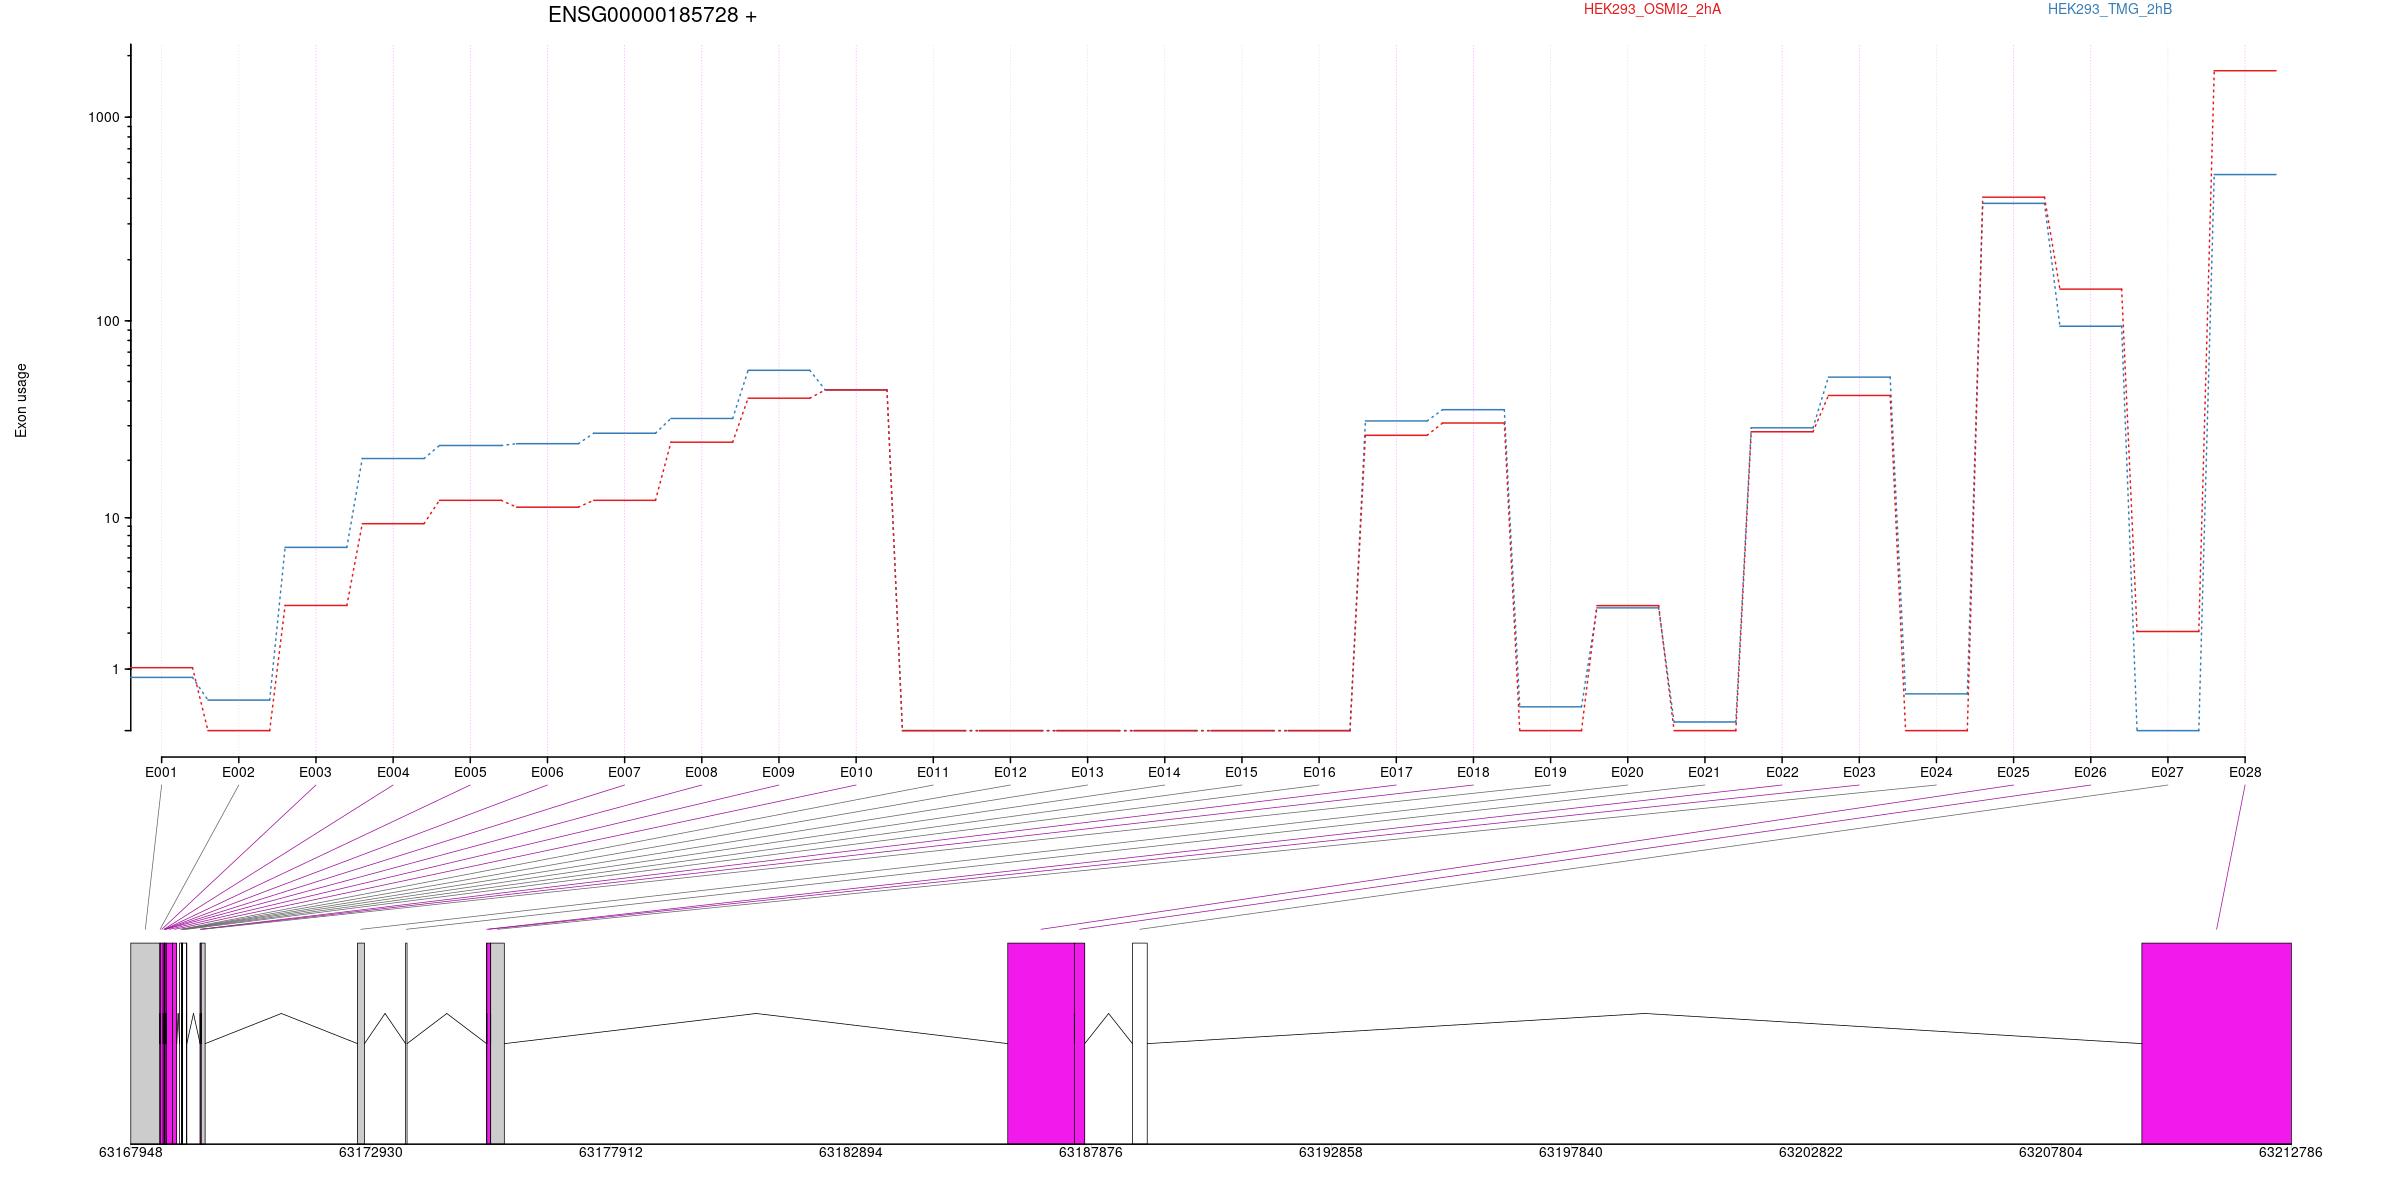The image size is (2400, 1200).
Task: Select exon label E004
Action: pyautogui.click(x=393, y=772)
